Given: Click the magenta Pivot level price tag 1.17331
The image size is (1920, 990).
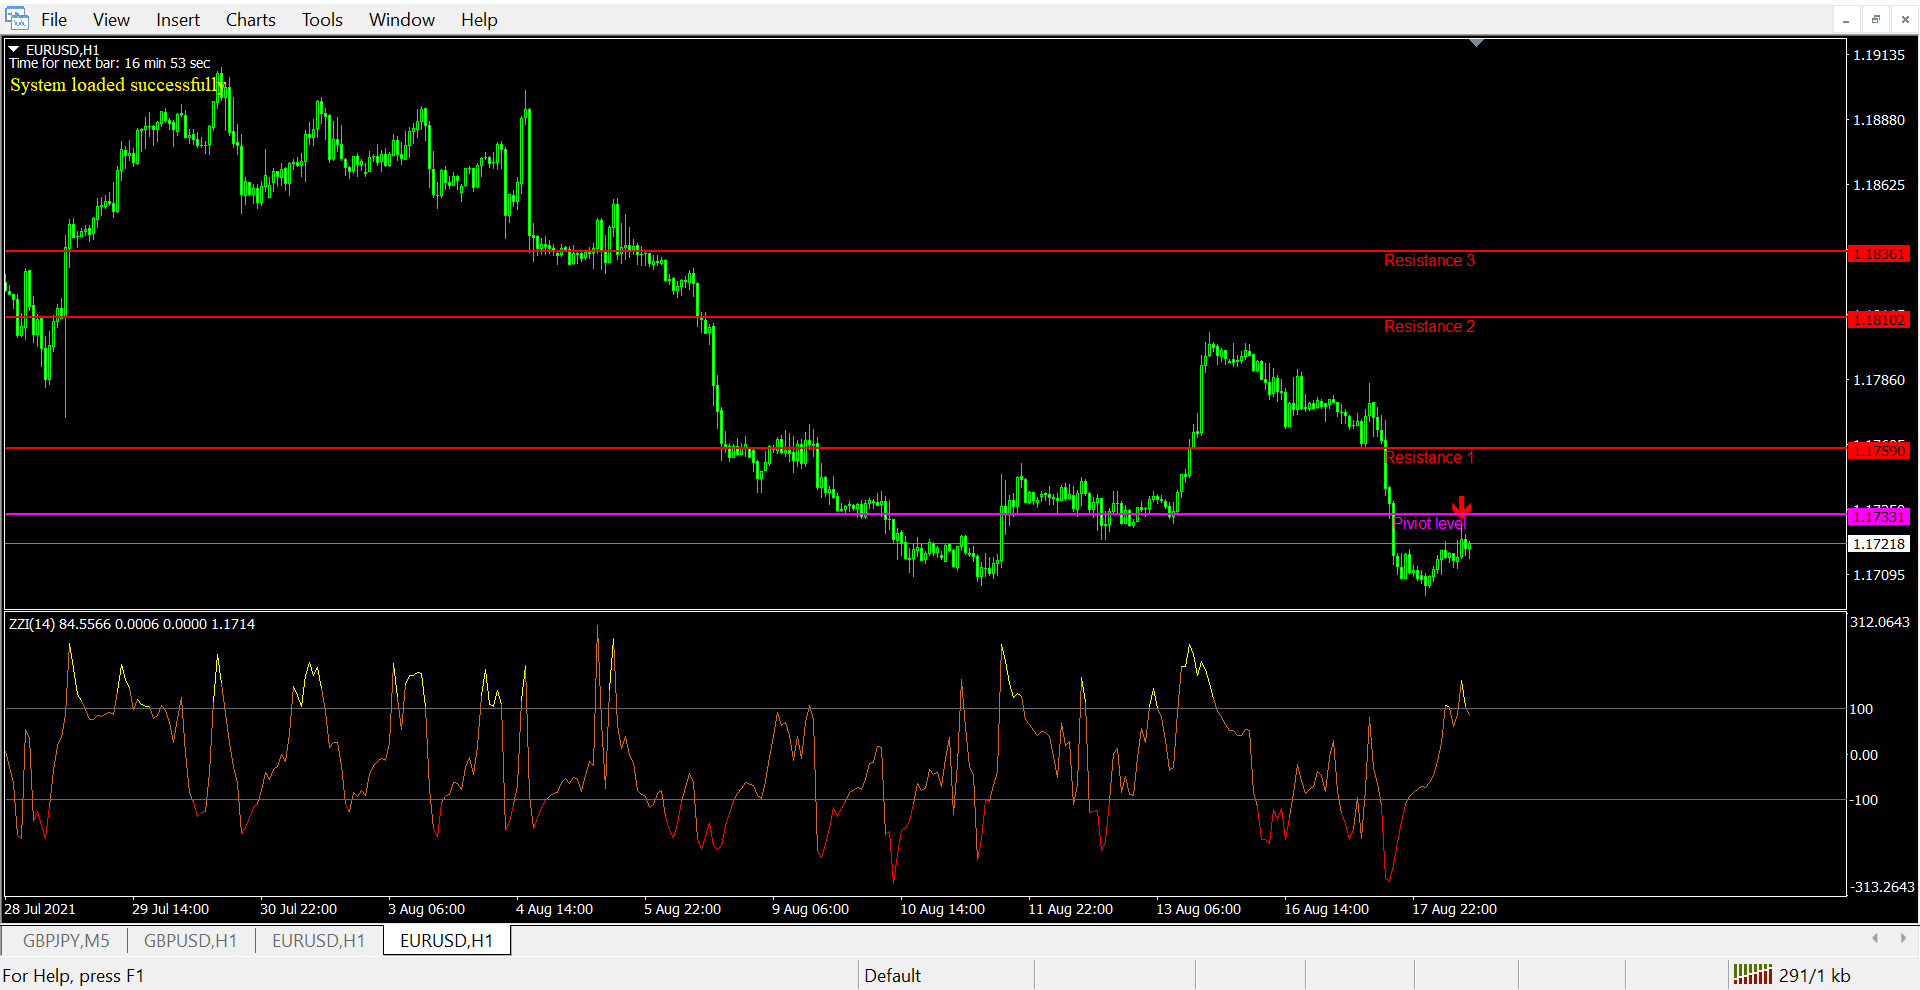Looking at the screenshot, I should pos(1878,517).
